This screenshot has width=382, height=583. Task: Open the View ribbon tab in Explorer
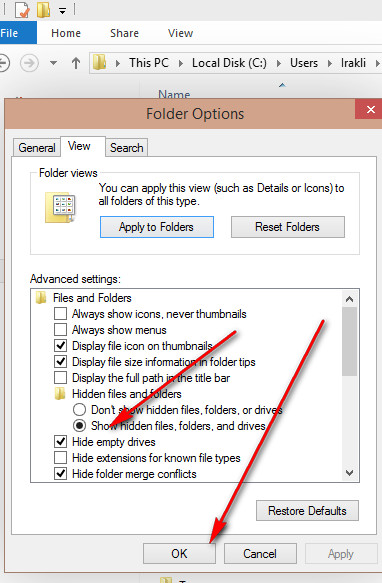coord(180,33)
